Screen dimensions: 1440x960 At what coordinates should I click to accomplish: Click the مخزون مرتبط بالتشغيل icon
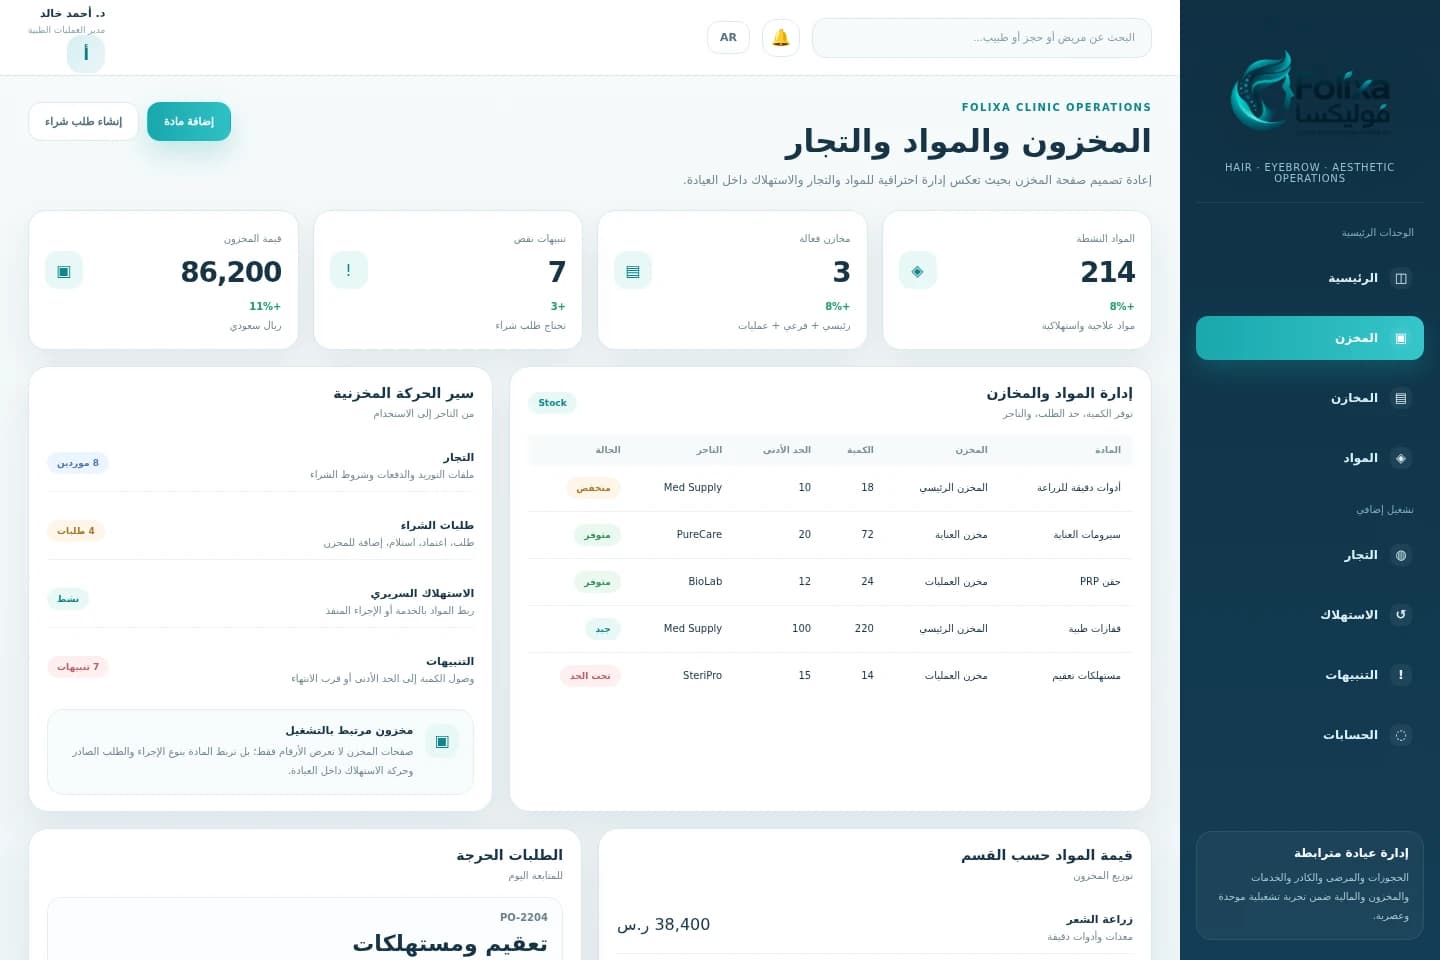click(442, 741)
